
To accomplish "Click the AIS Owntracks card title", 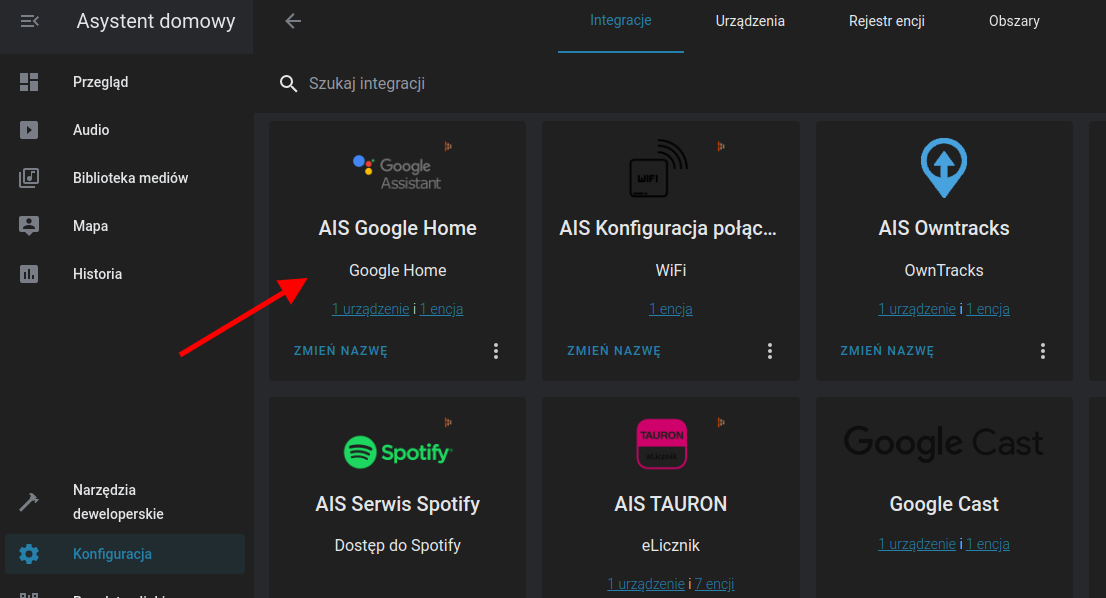I will coord(944,228).
